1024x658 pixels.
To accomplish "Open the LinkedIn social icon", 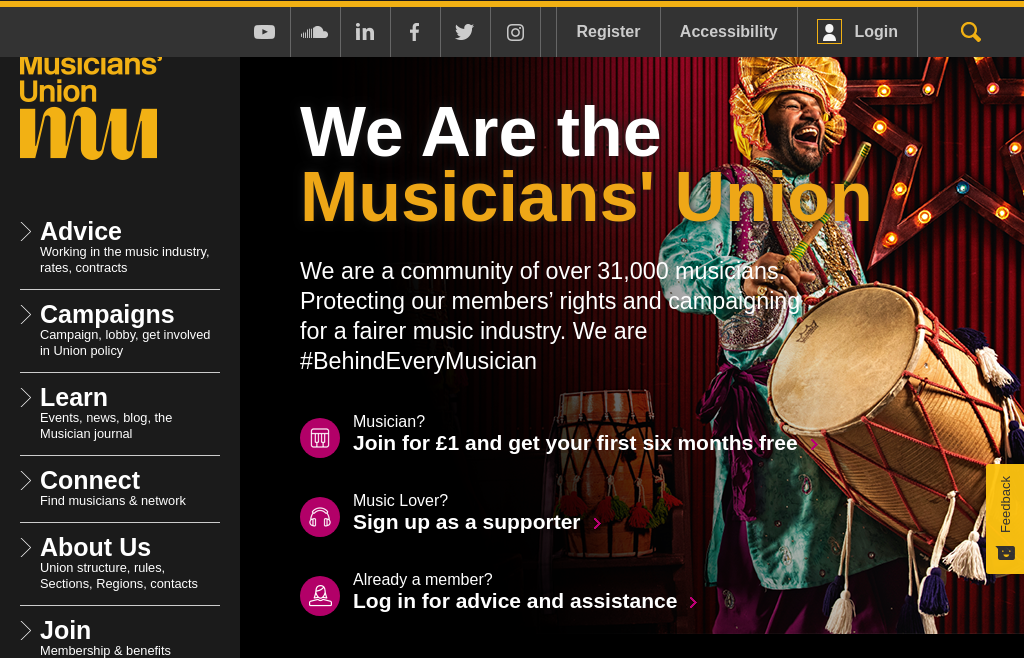I will click(365, 32).
